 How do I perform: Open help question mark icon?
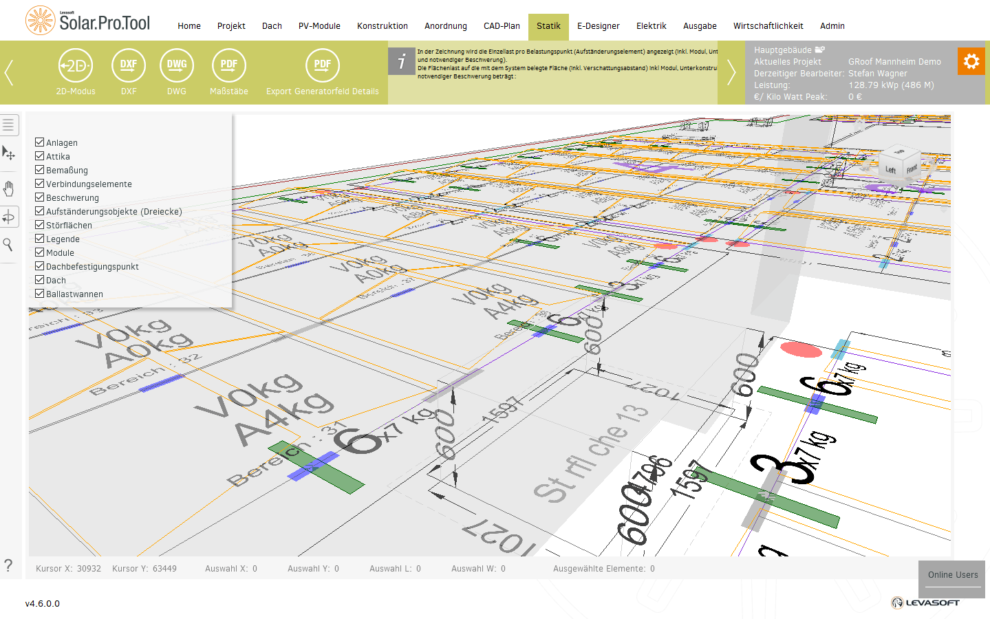point(9,566)
